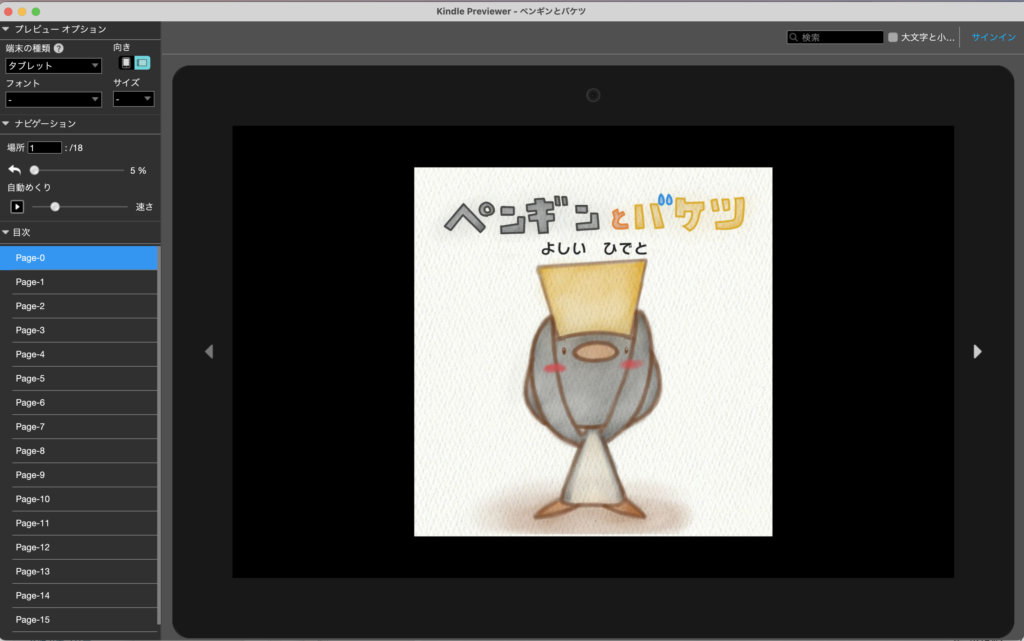Go to next page arrow
This screenshot has height=641, width=1024.
point(977,352)
